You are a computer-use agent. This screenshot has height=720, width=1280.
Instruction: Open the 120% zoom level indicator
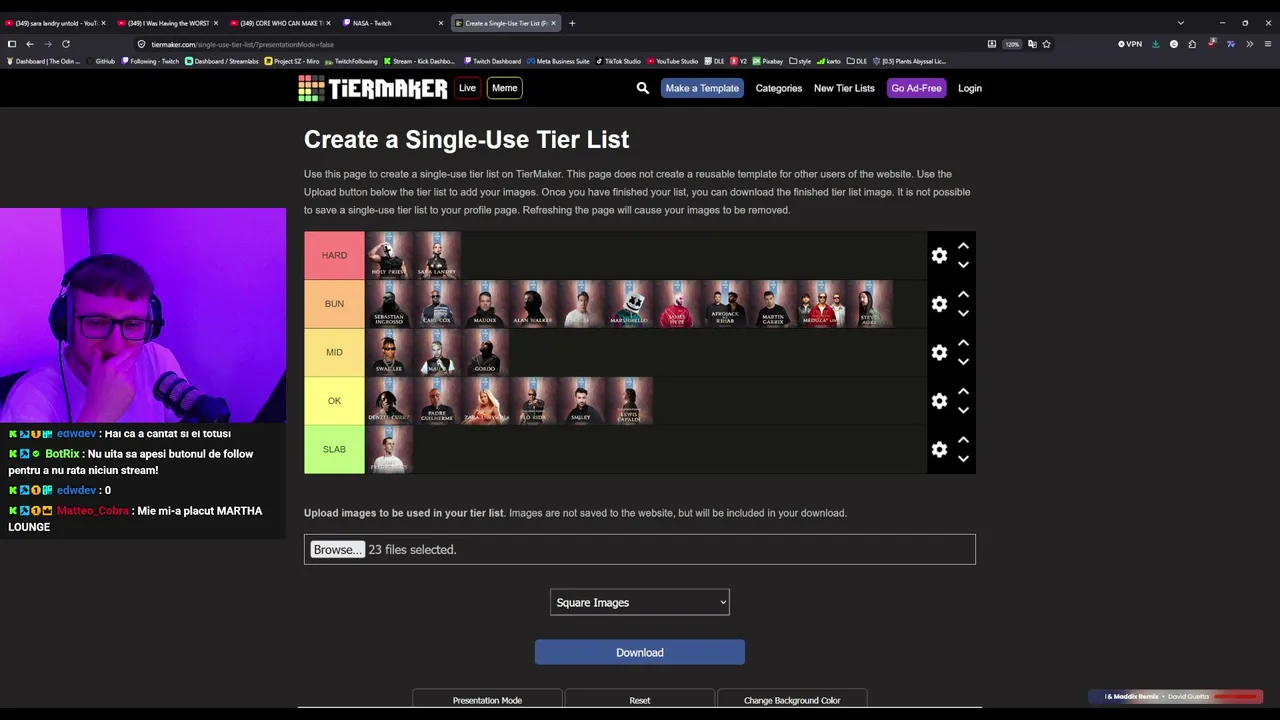coord(1012,44)
